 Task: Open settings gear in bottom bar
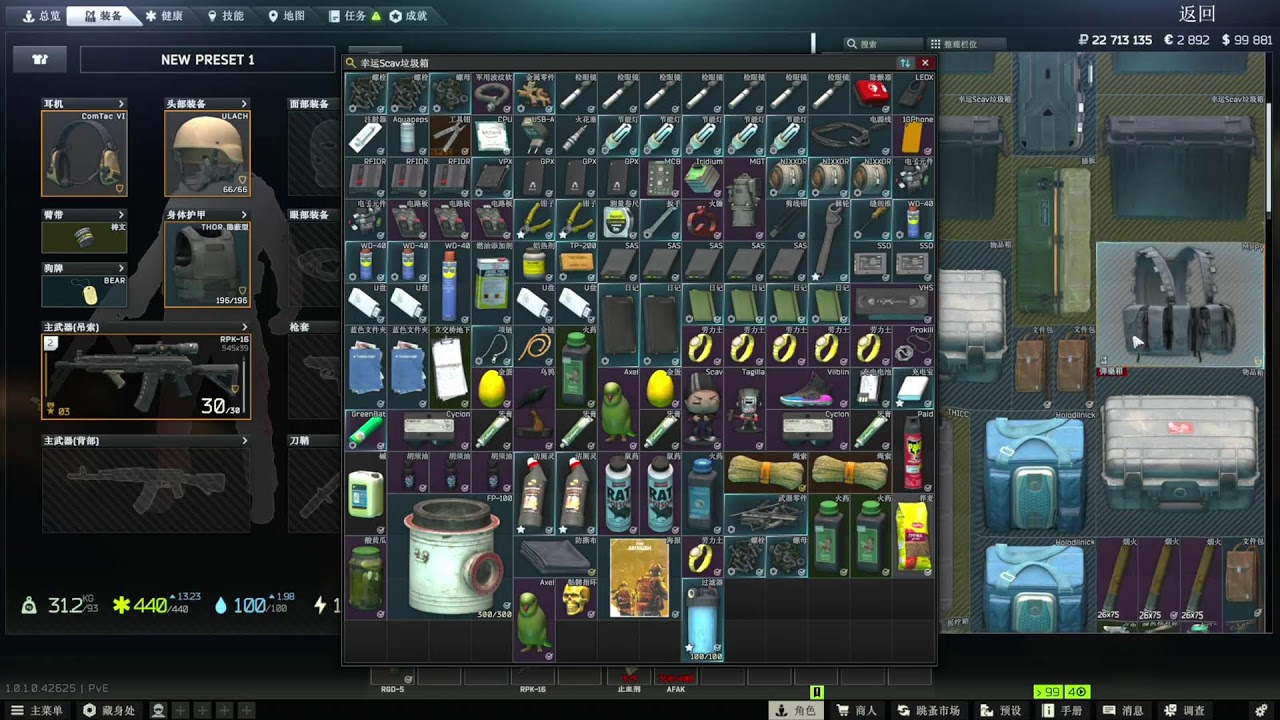(1261, 710)
